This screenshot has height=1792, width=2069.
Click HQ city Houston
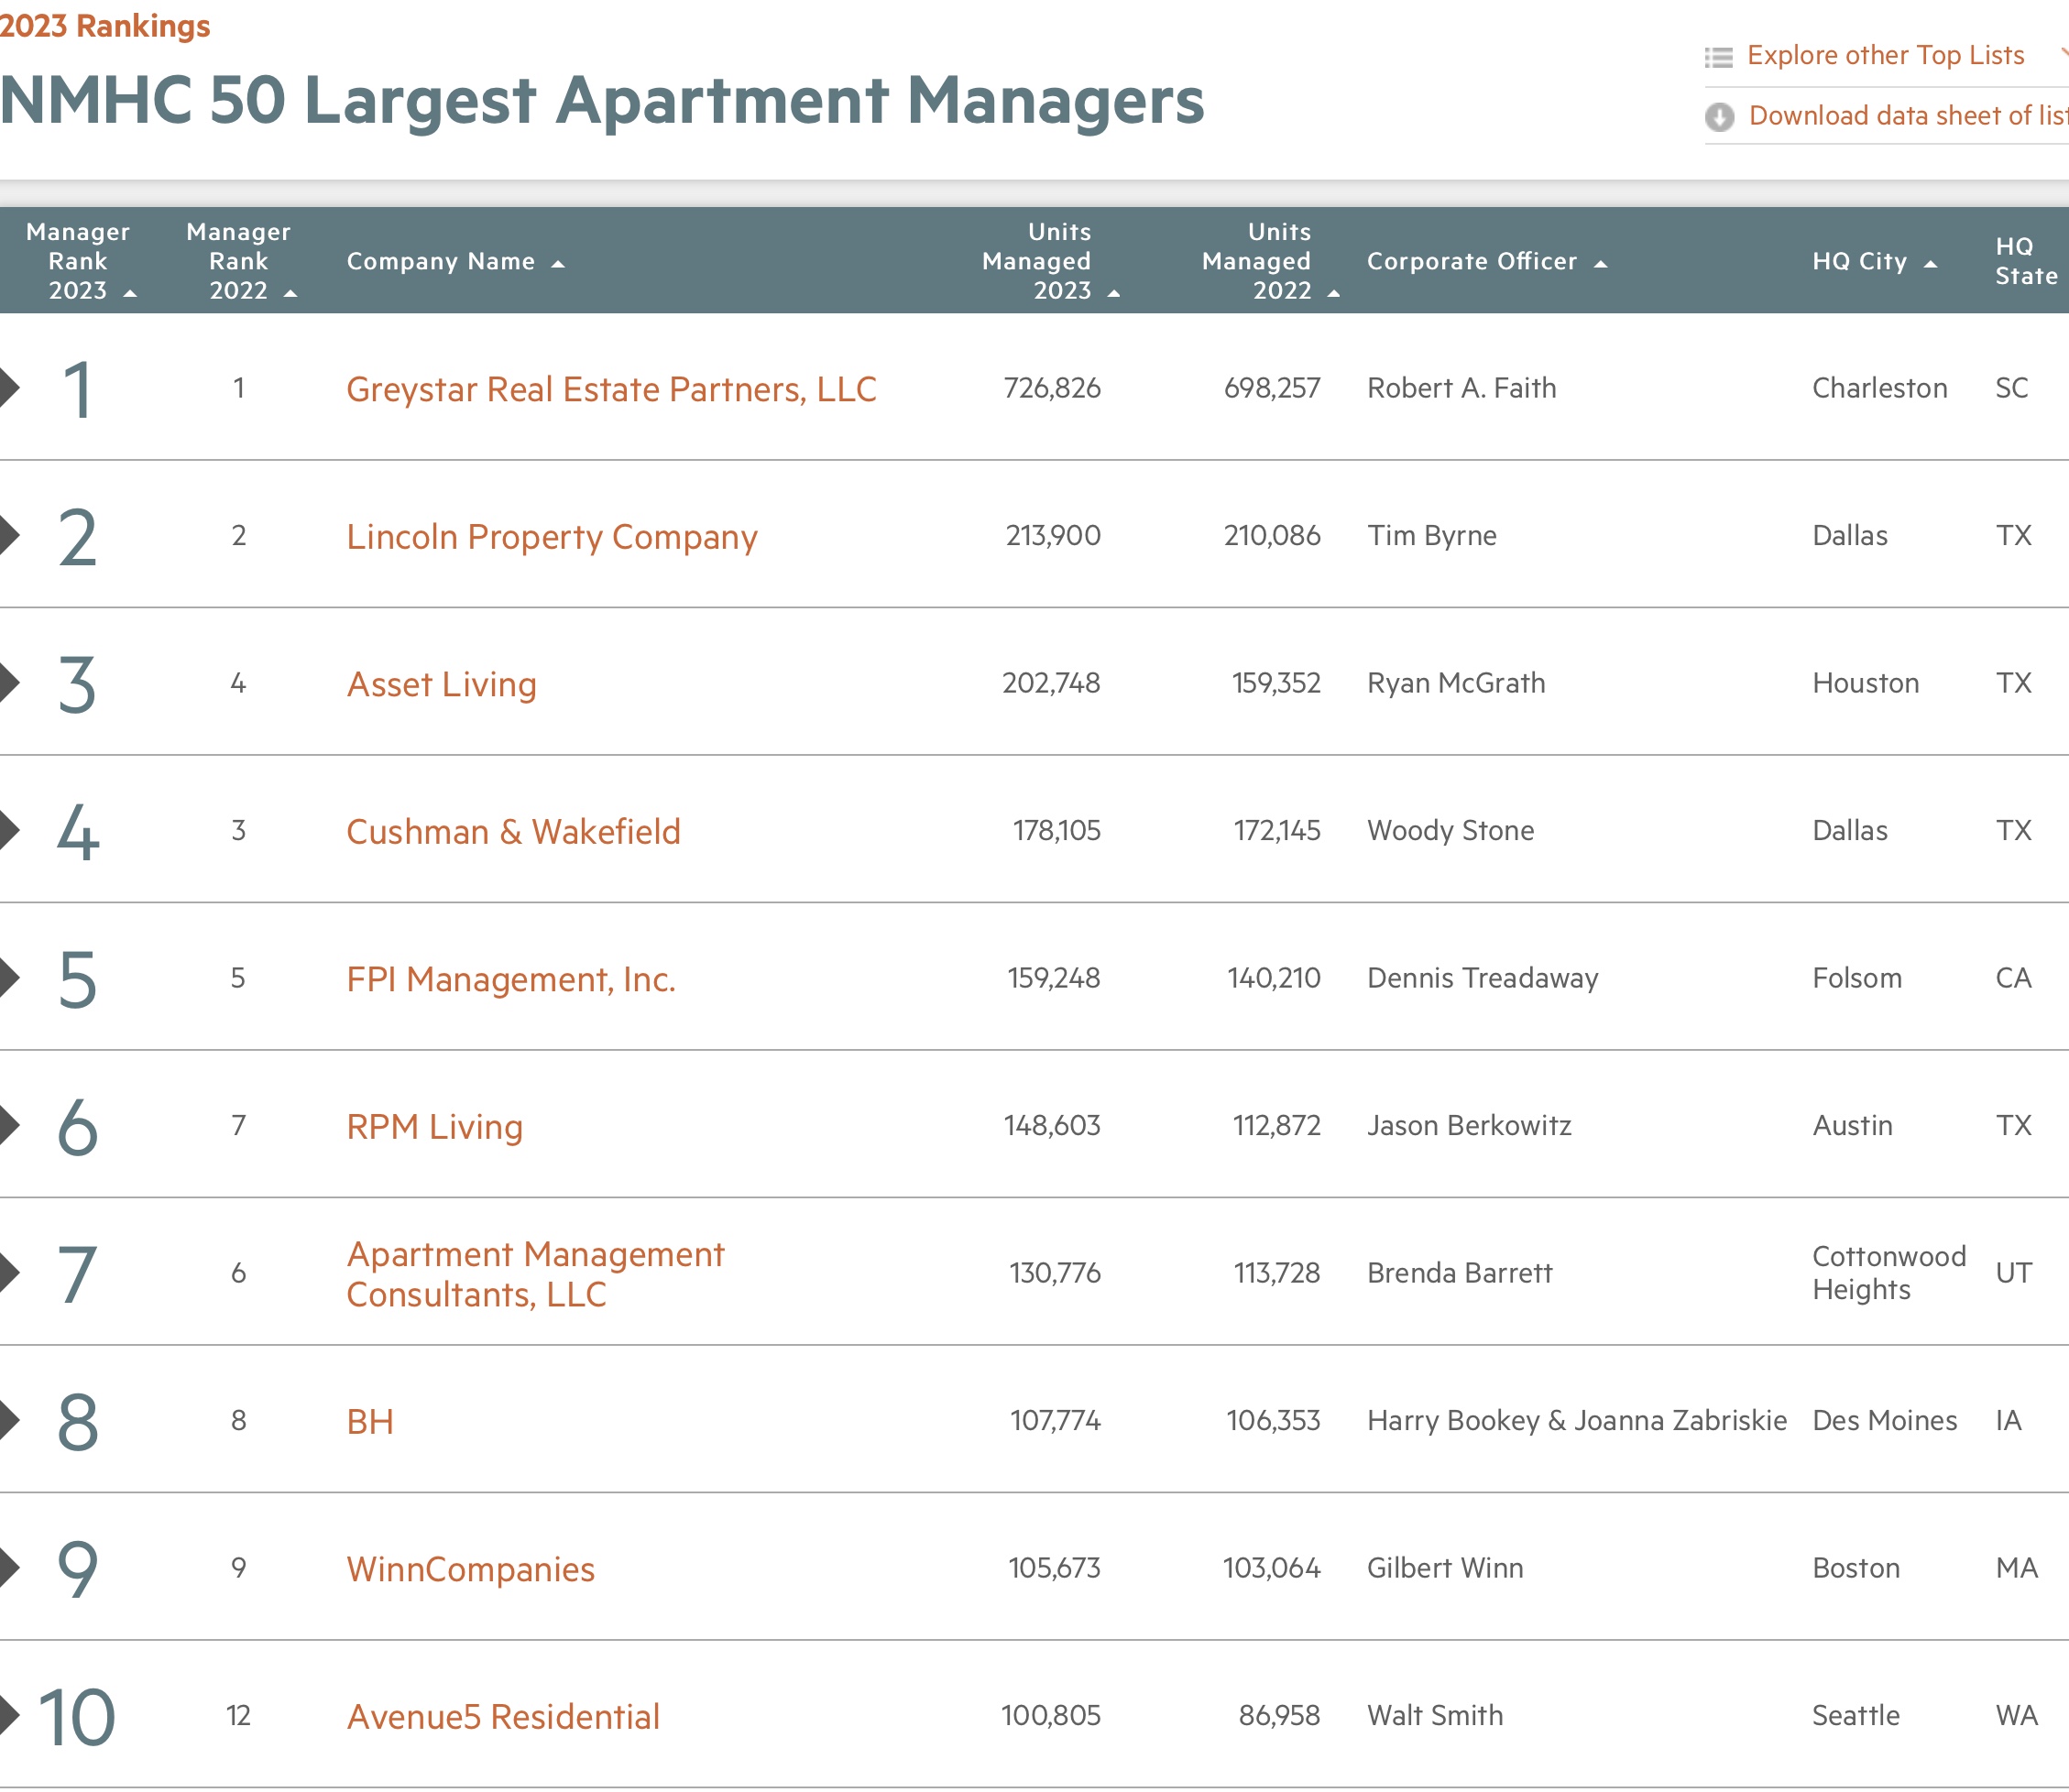tap(1865, 683)
